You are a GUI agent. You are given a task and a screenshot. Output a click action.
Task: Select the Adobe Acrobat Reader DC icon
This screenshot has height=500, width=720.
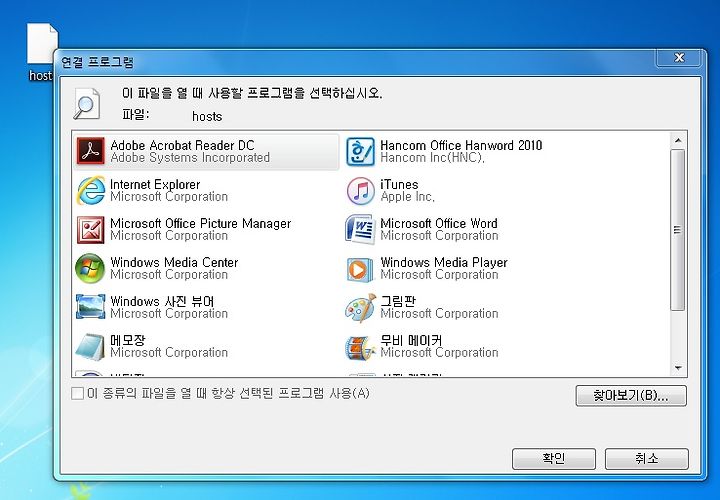coord(90,151)
